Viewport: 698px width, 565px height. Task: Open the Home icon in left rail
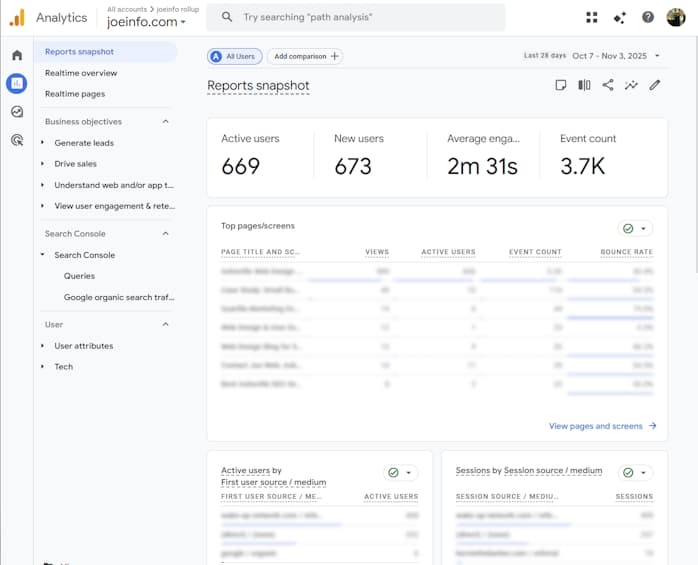[x=16, y=55]
